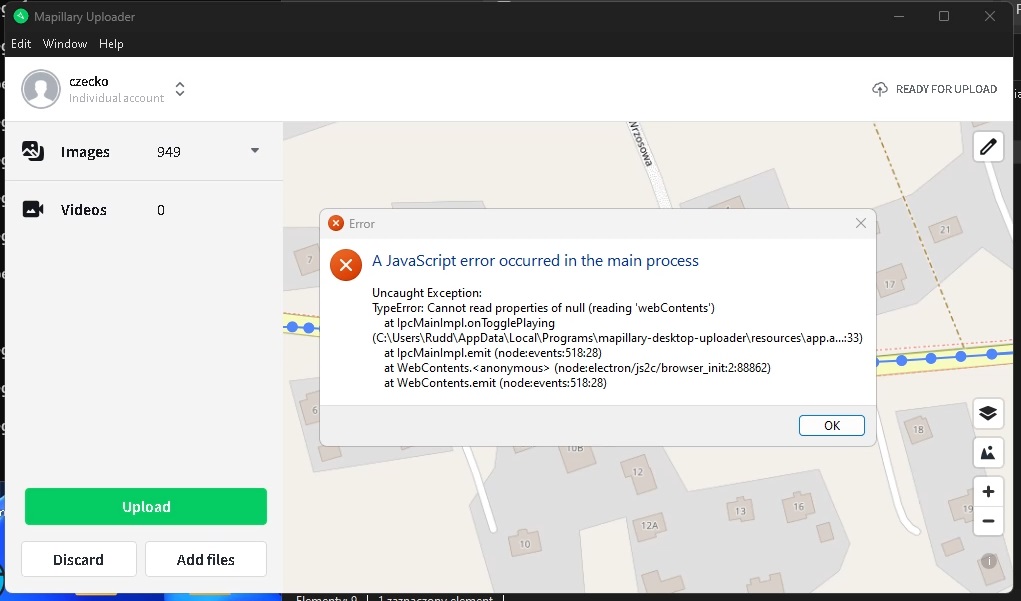
Task: Click building number 17 on the map
Action: click(889, 285)
